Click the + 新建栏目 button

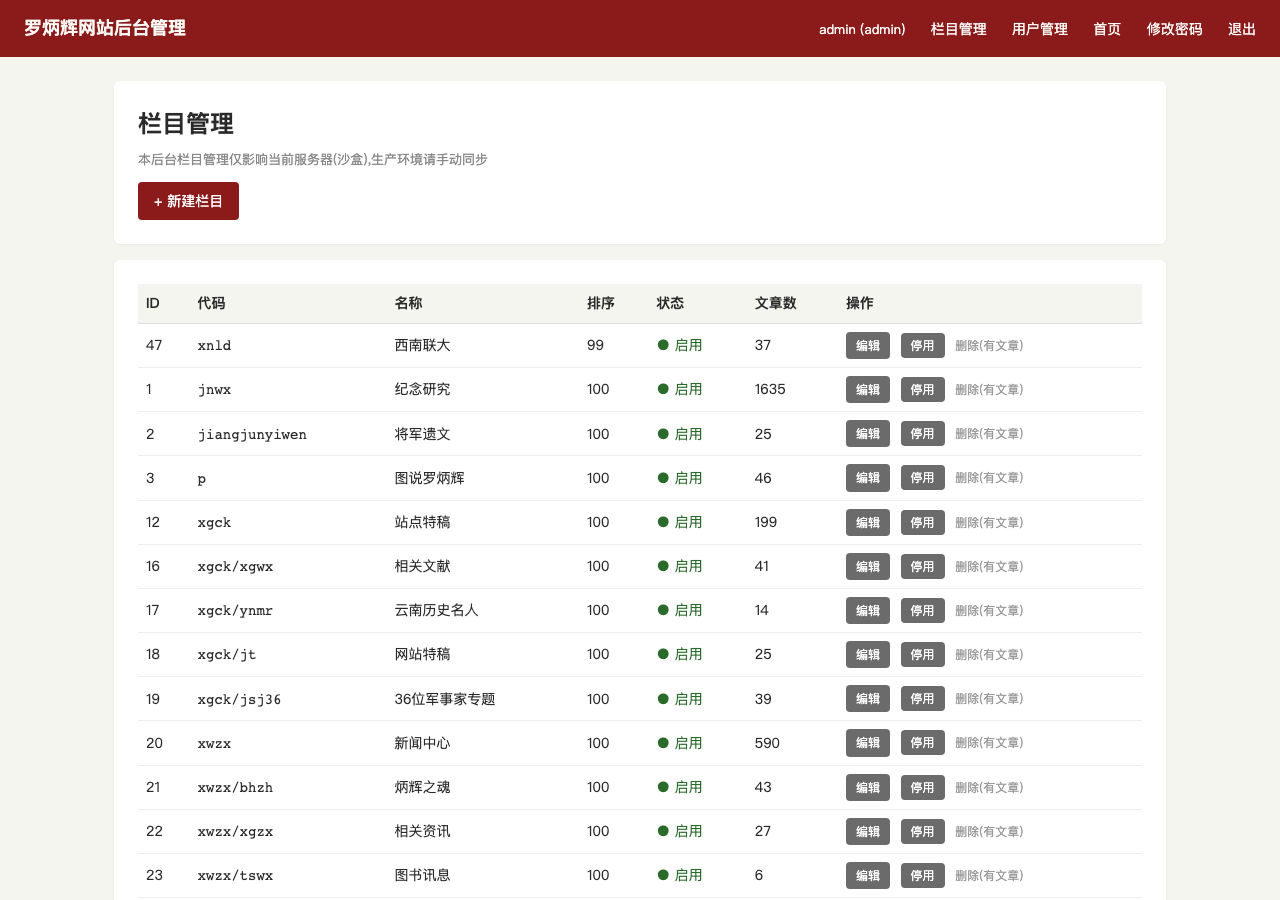click(188, 201)
